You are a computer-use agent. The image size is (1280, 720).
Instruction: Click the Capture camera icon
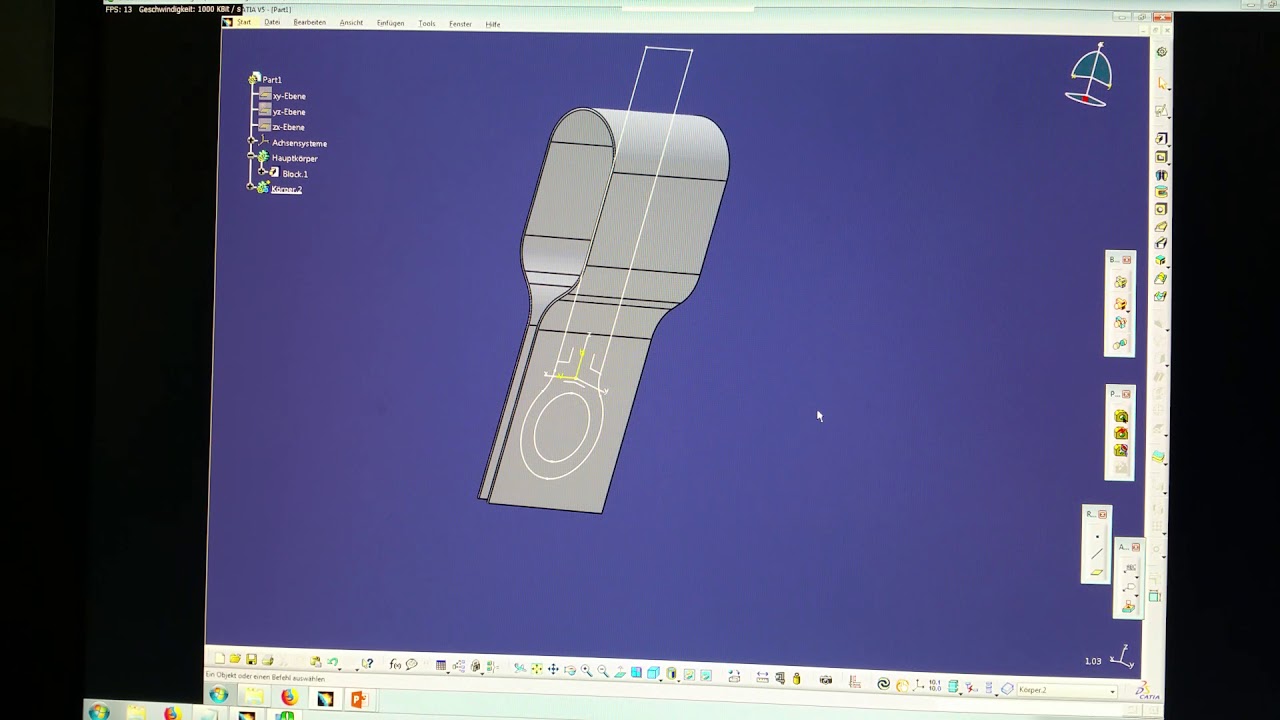click(x=825, y=679)
